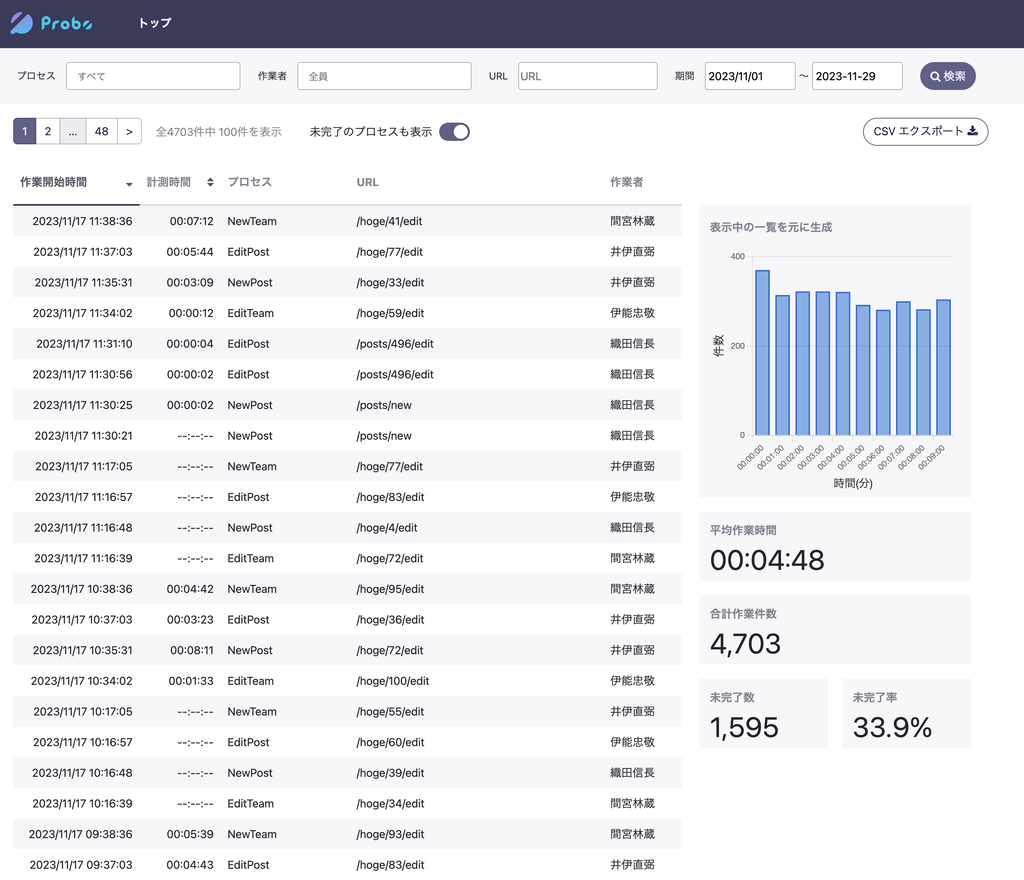Click the search button with magnifier icon

[x=947, y=76]
